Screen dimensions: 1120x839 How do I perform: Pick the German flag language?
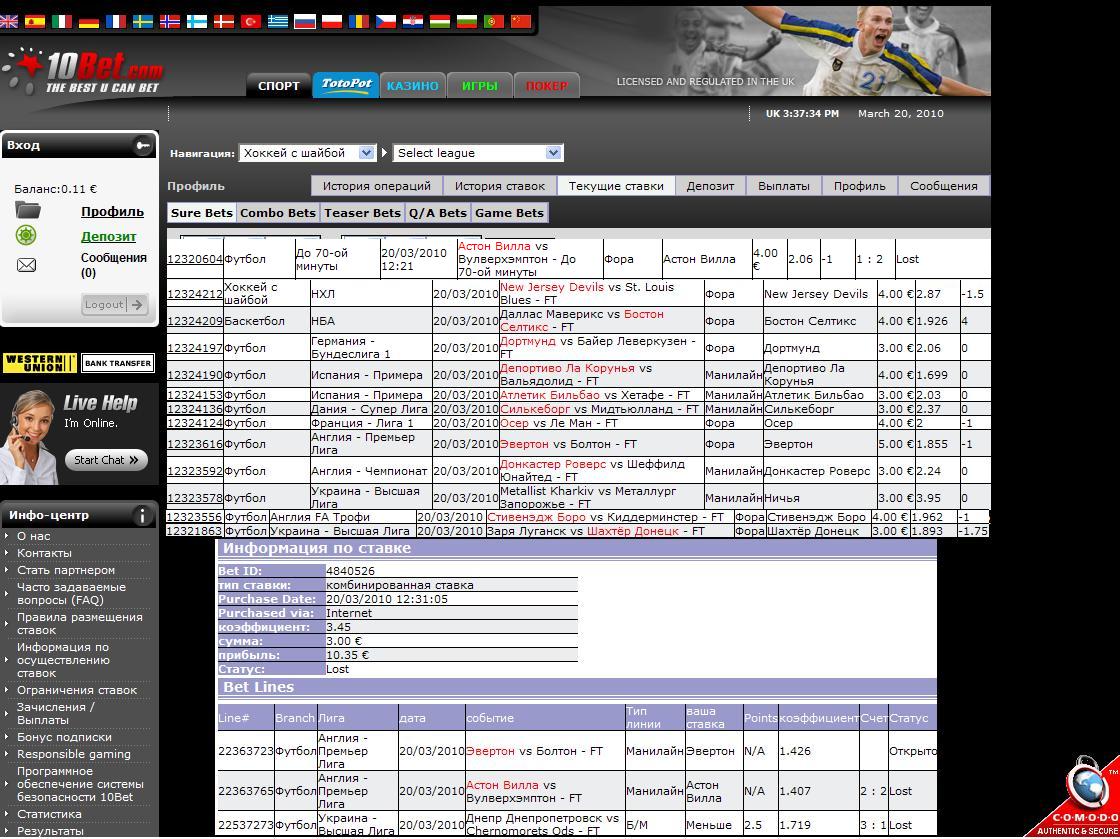tap(89, 21)
